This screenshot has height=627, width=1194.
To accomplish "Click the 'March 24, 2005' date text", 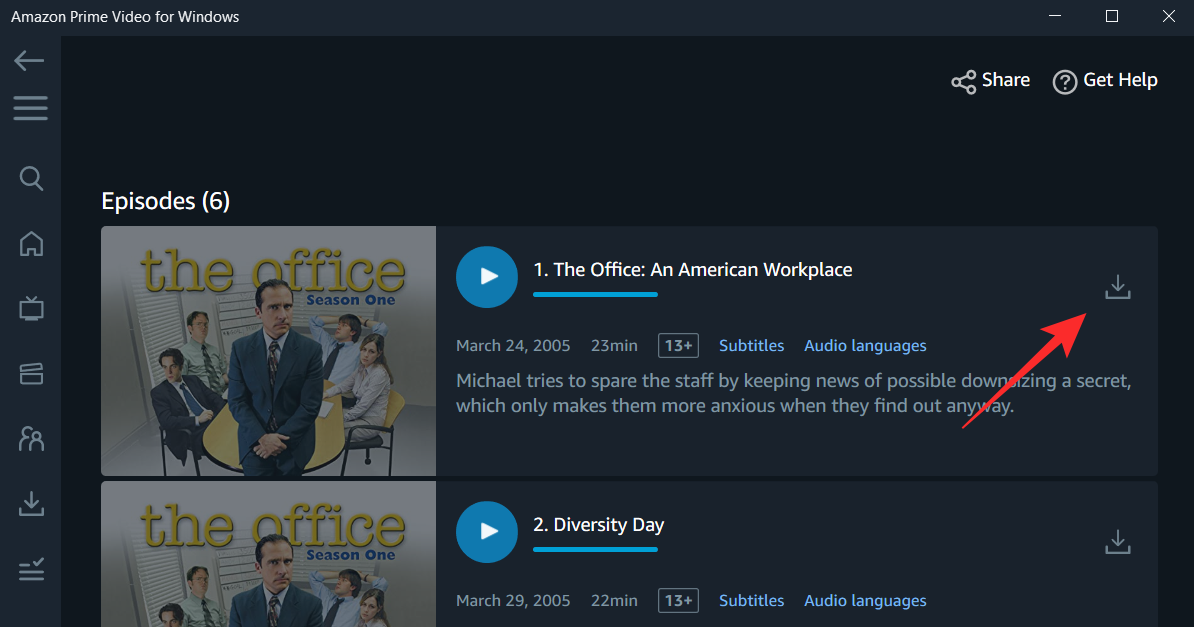I will click(513, 346).
